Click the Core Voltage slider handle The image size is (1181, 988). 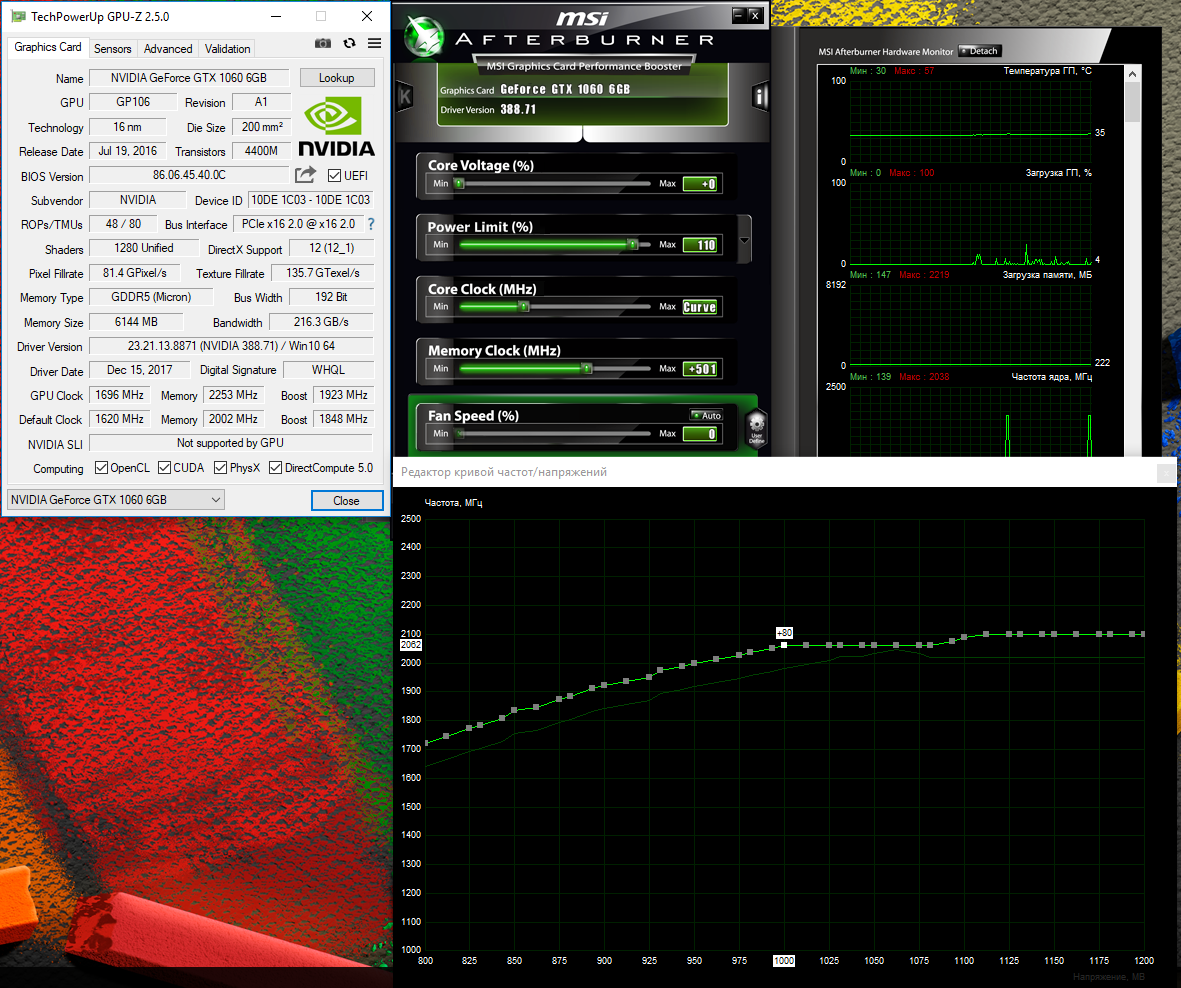tap(459, 183)
